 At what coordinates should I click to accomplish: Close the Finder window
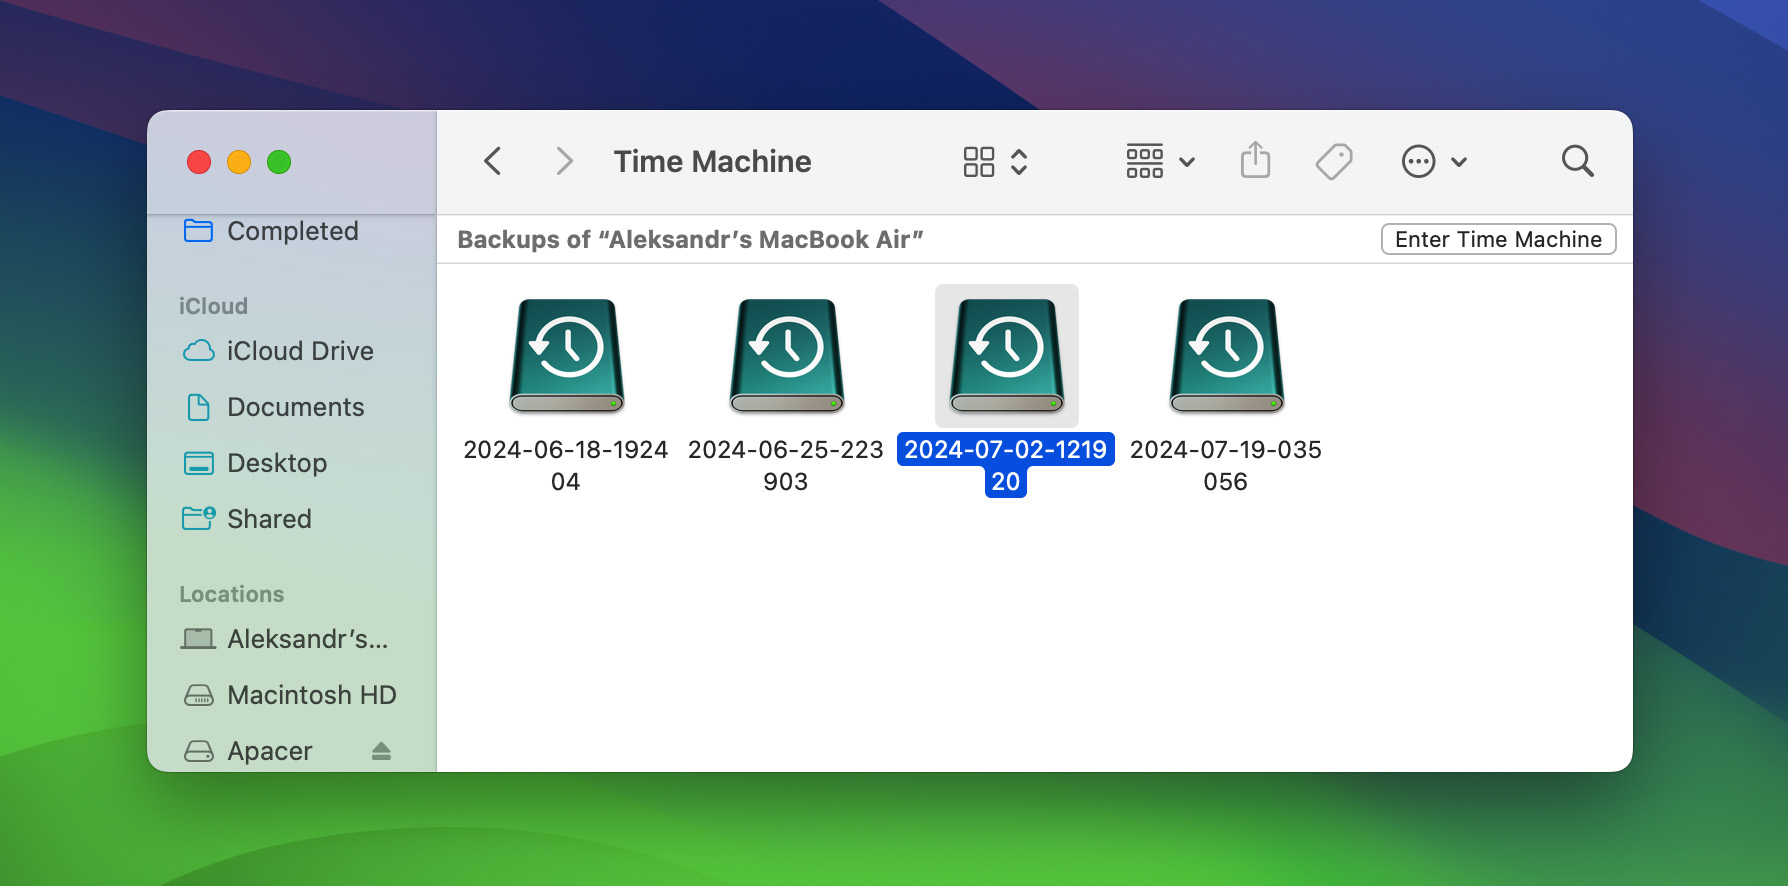199,162
